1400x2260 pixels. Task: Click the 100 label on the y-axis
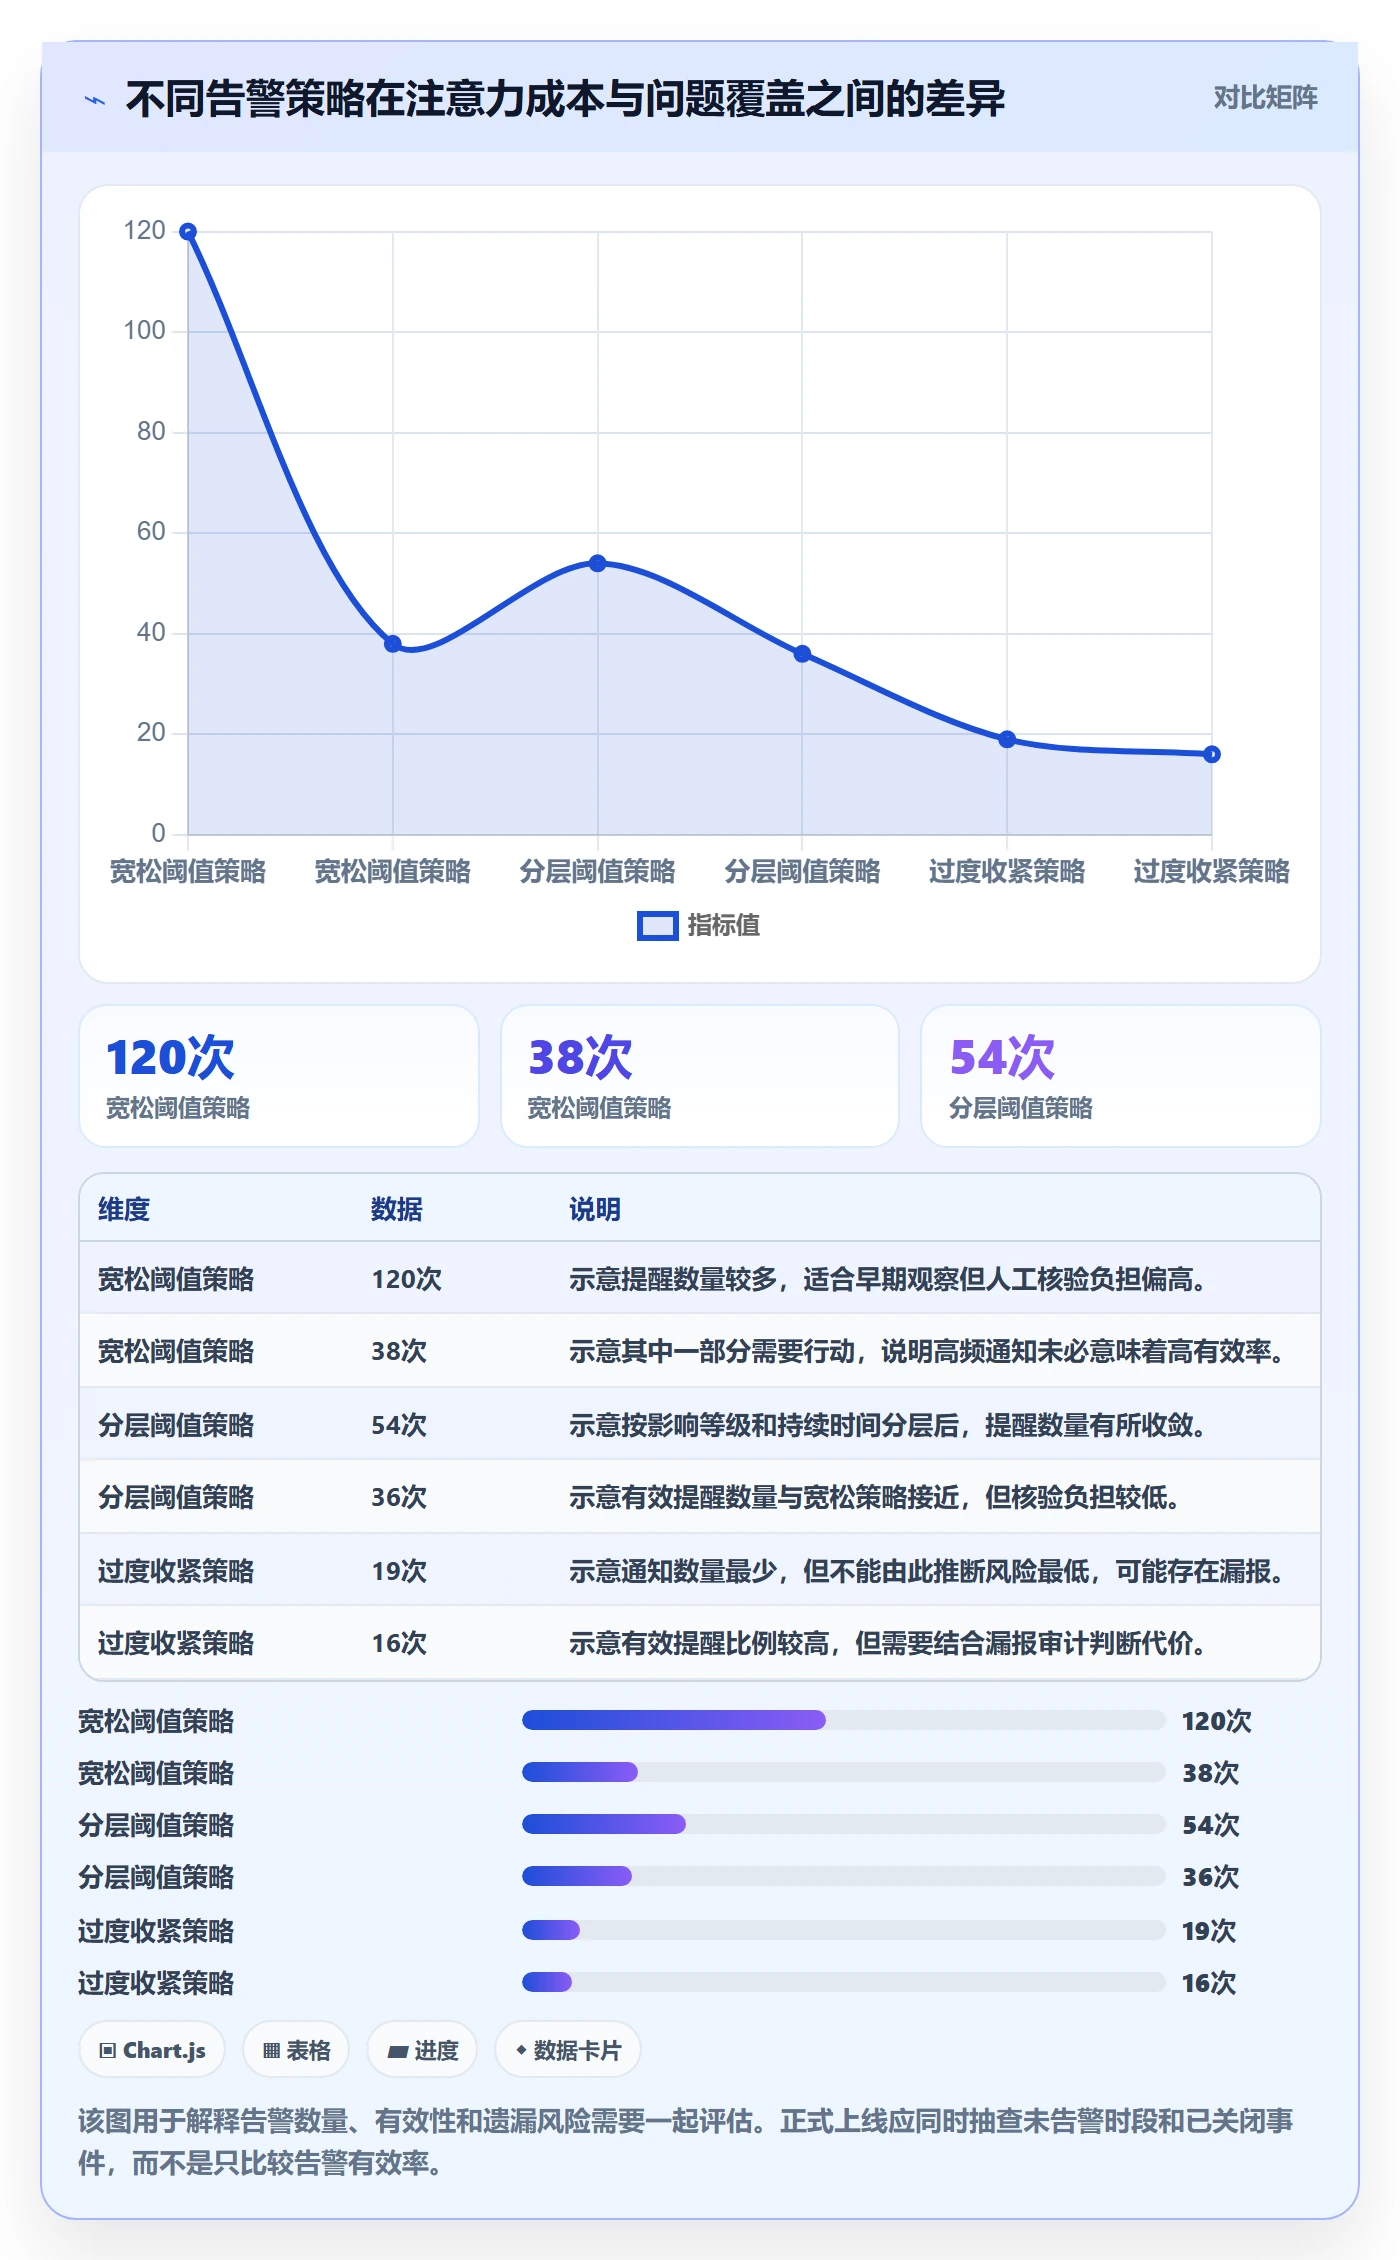[x=144, y=331]
